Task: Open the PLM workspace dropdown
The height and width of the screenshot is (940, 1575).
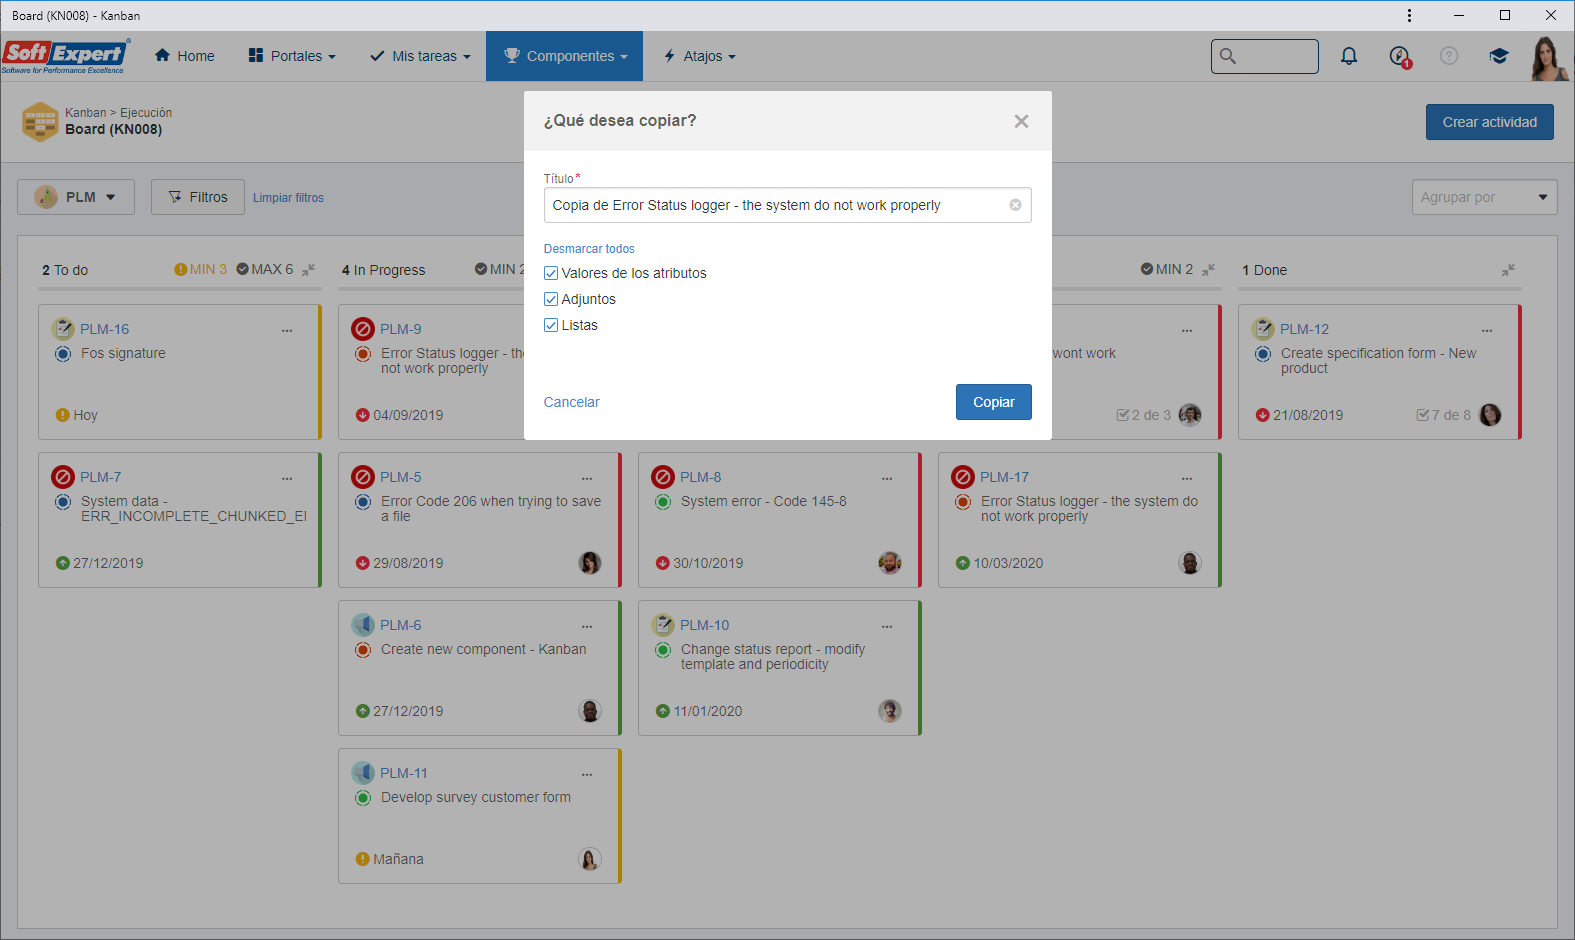Action: 74,197
